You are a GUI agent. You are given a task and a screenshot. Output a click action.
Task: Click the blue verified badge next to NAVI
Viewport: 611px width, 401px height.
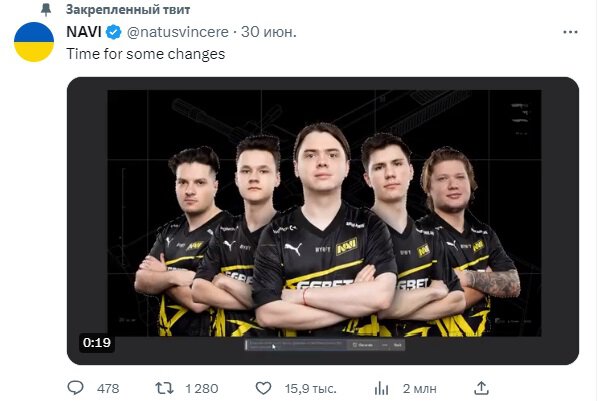(114, 32)
